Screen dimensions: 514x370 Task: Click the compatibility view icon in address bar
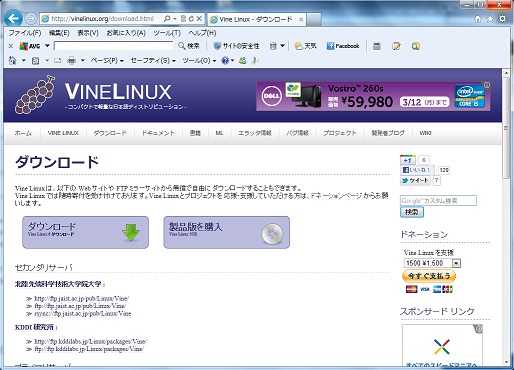pos(183,19)
